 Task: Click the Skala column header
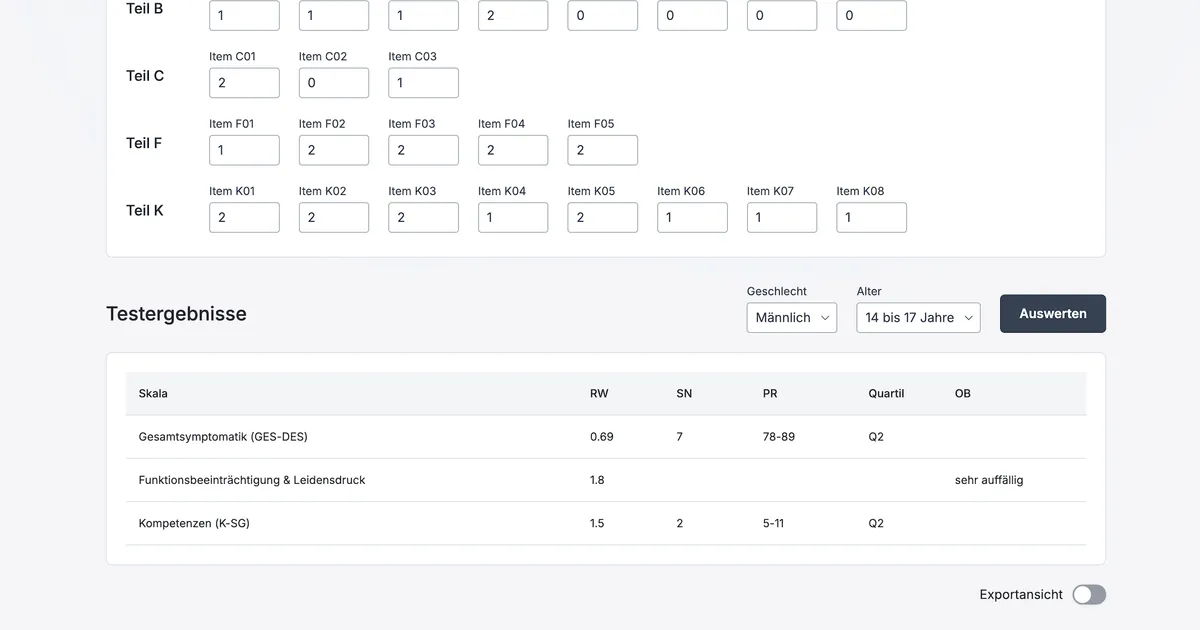[153, 394]
